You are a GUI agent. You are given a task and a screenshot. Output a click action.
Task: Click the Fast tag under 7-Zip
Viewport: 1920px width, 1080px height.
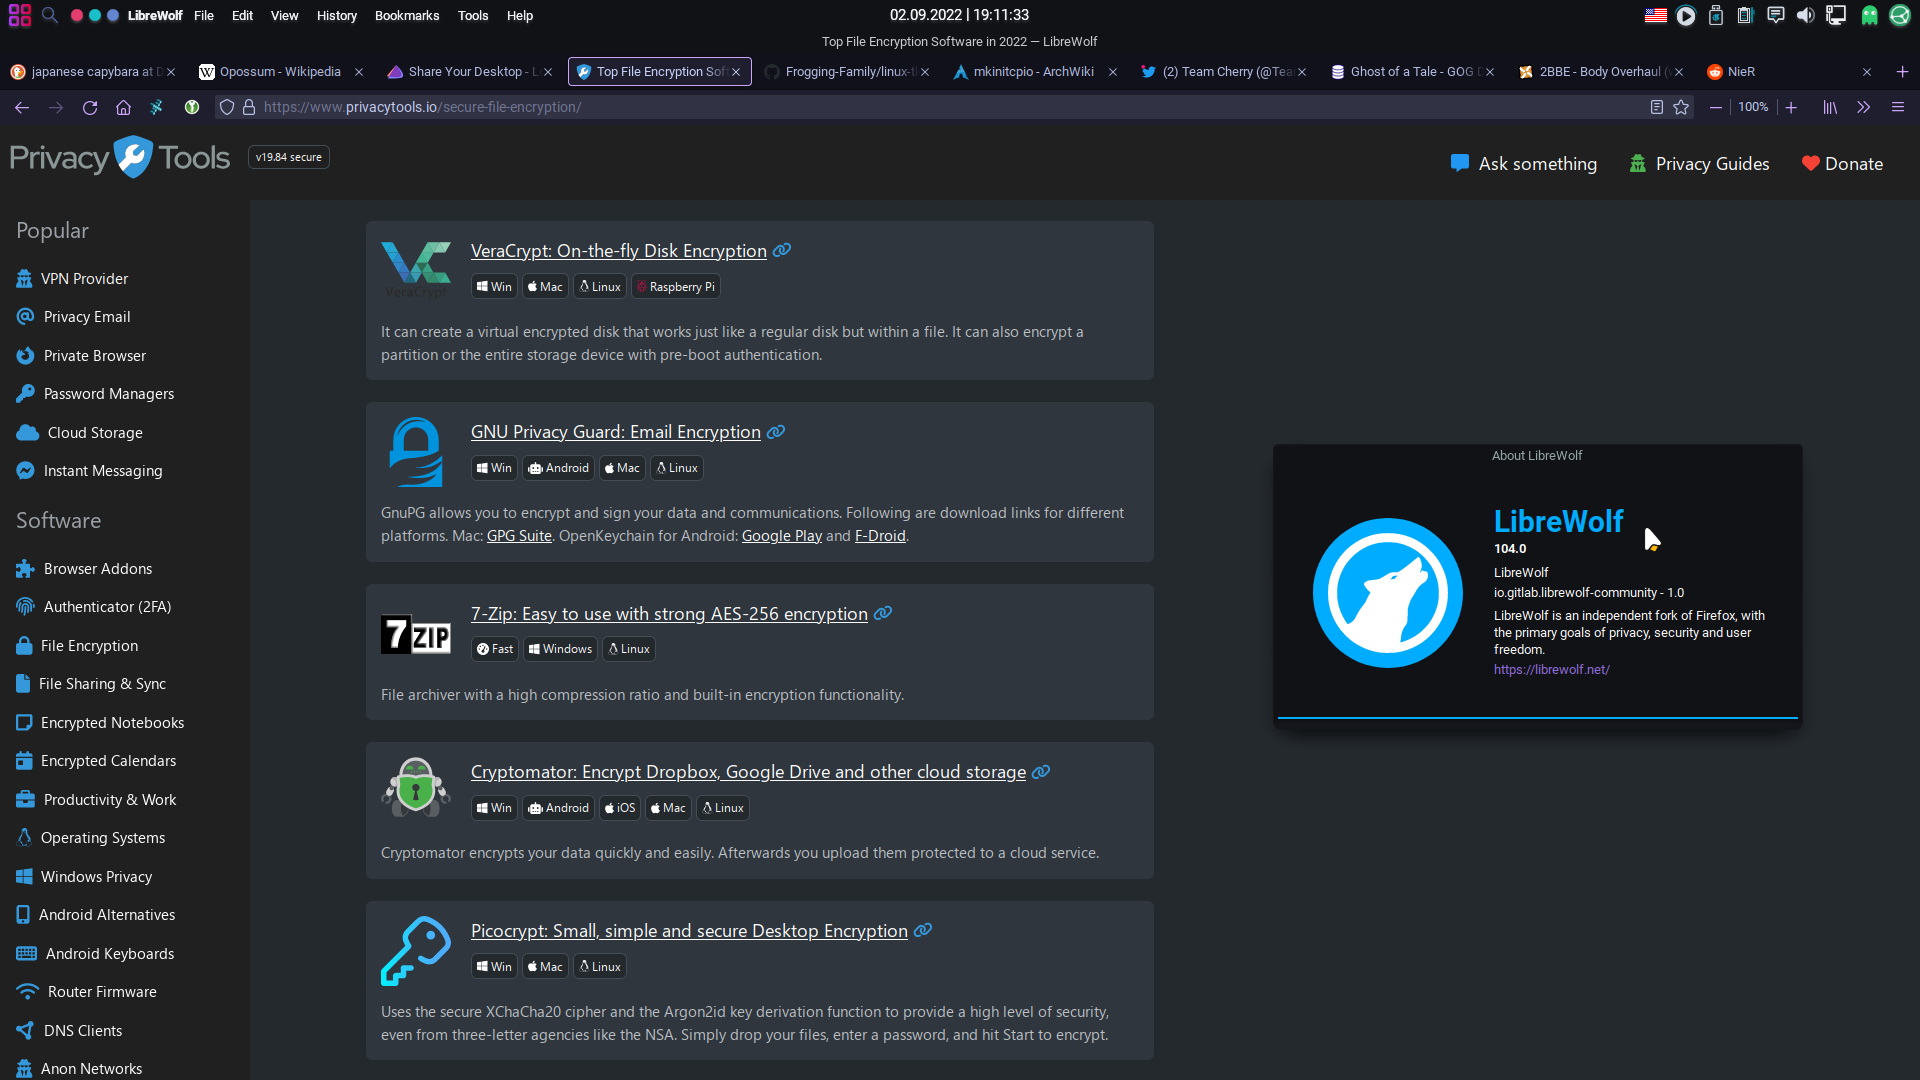pyautogui.click(x=495, y=649)
